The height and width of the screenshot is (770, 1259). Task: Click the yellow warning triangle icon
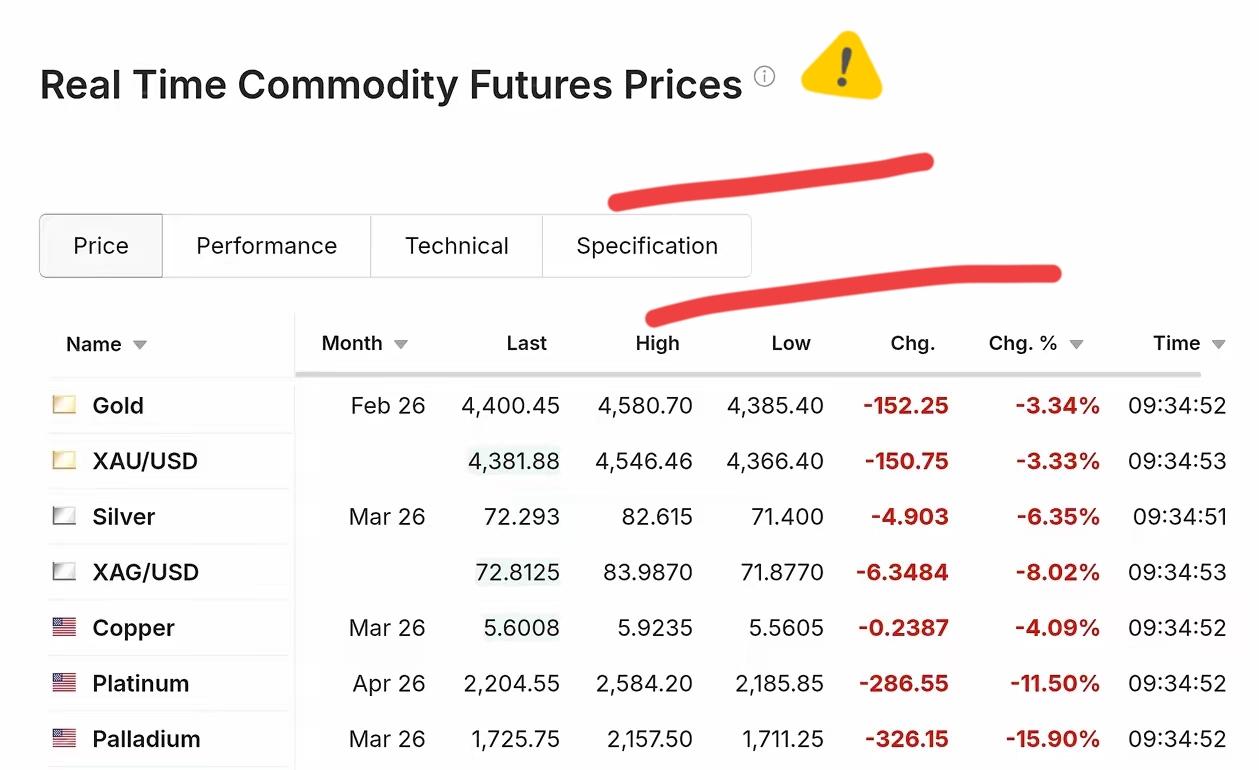[x=842, y=68]
